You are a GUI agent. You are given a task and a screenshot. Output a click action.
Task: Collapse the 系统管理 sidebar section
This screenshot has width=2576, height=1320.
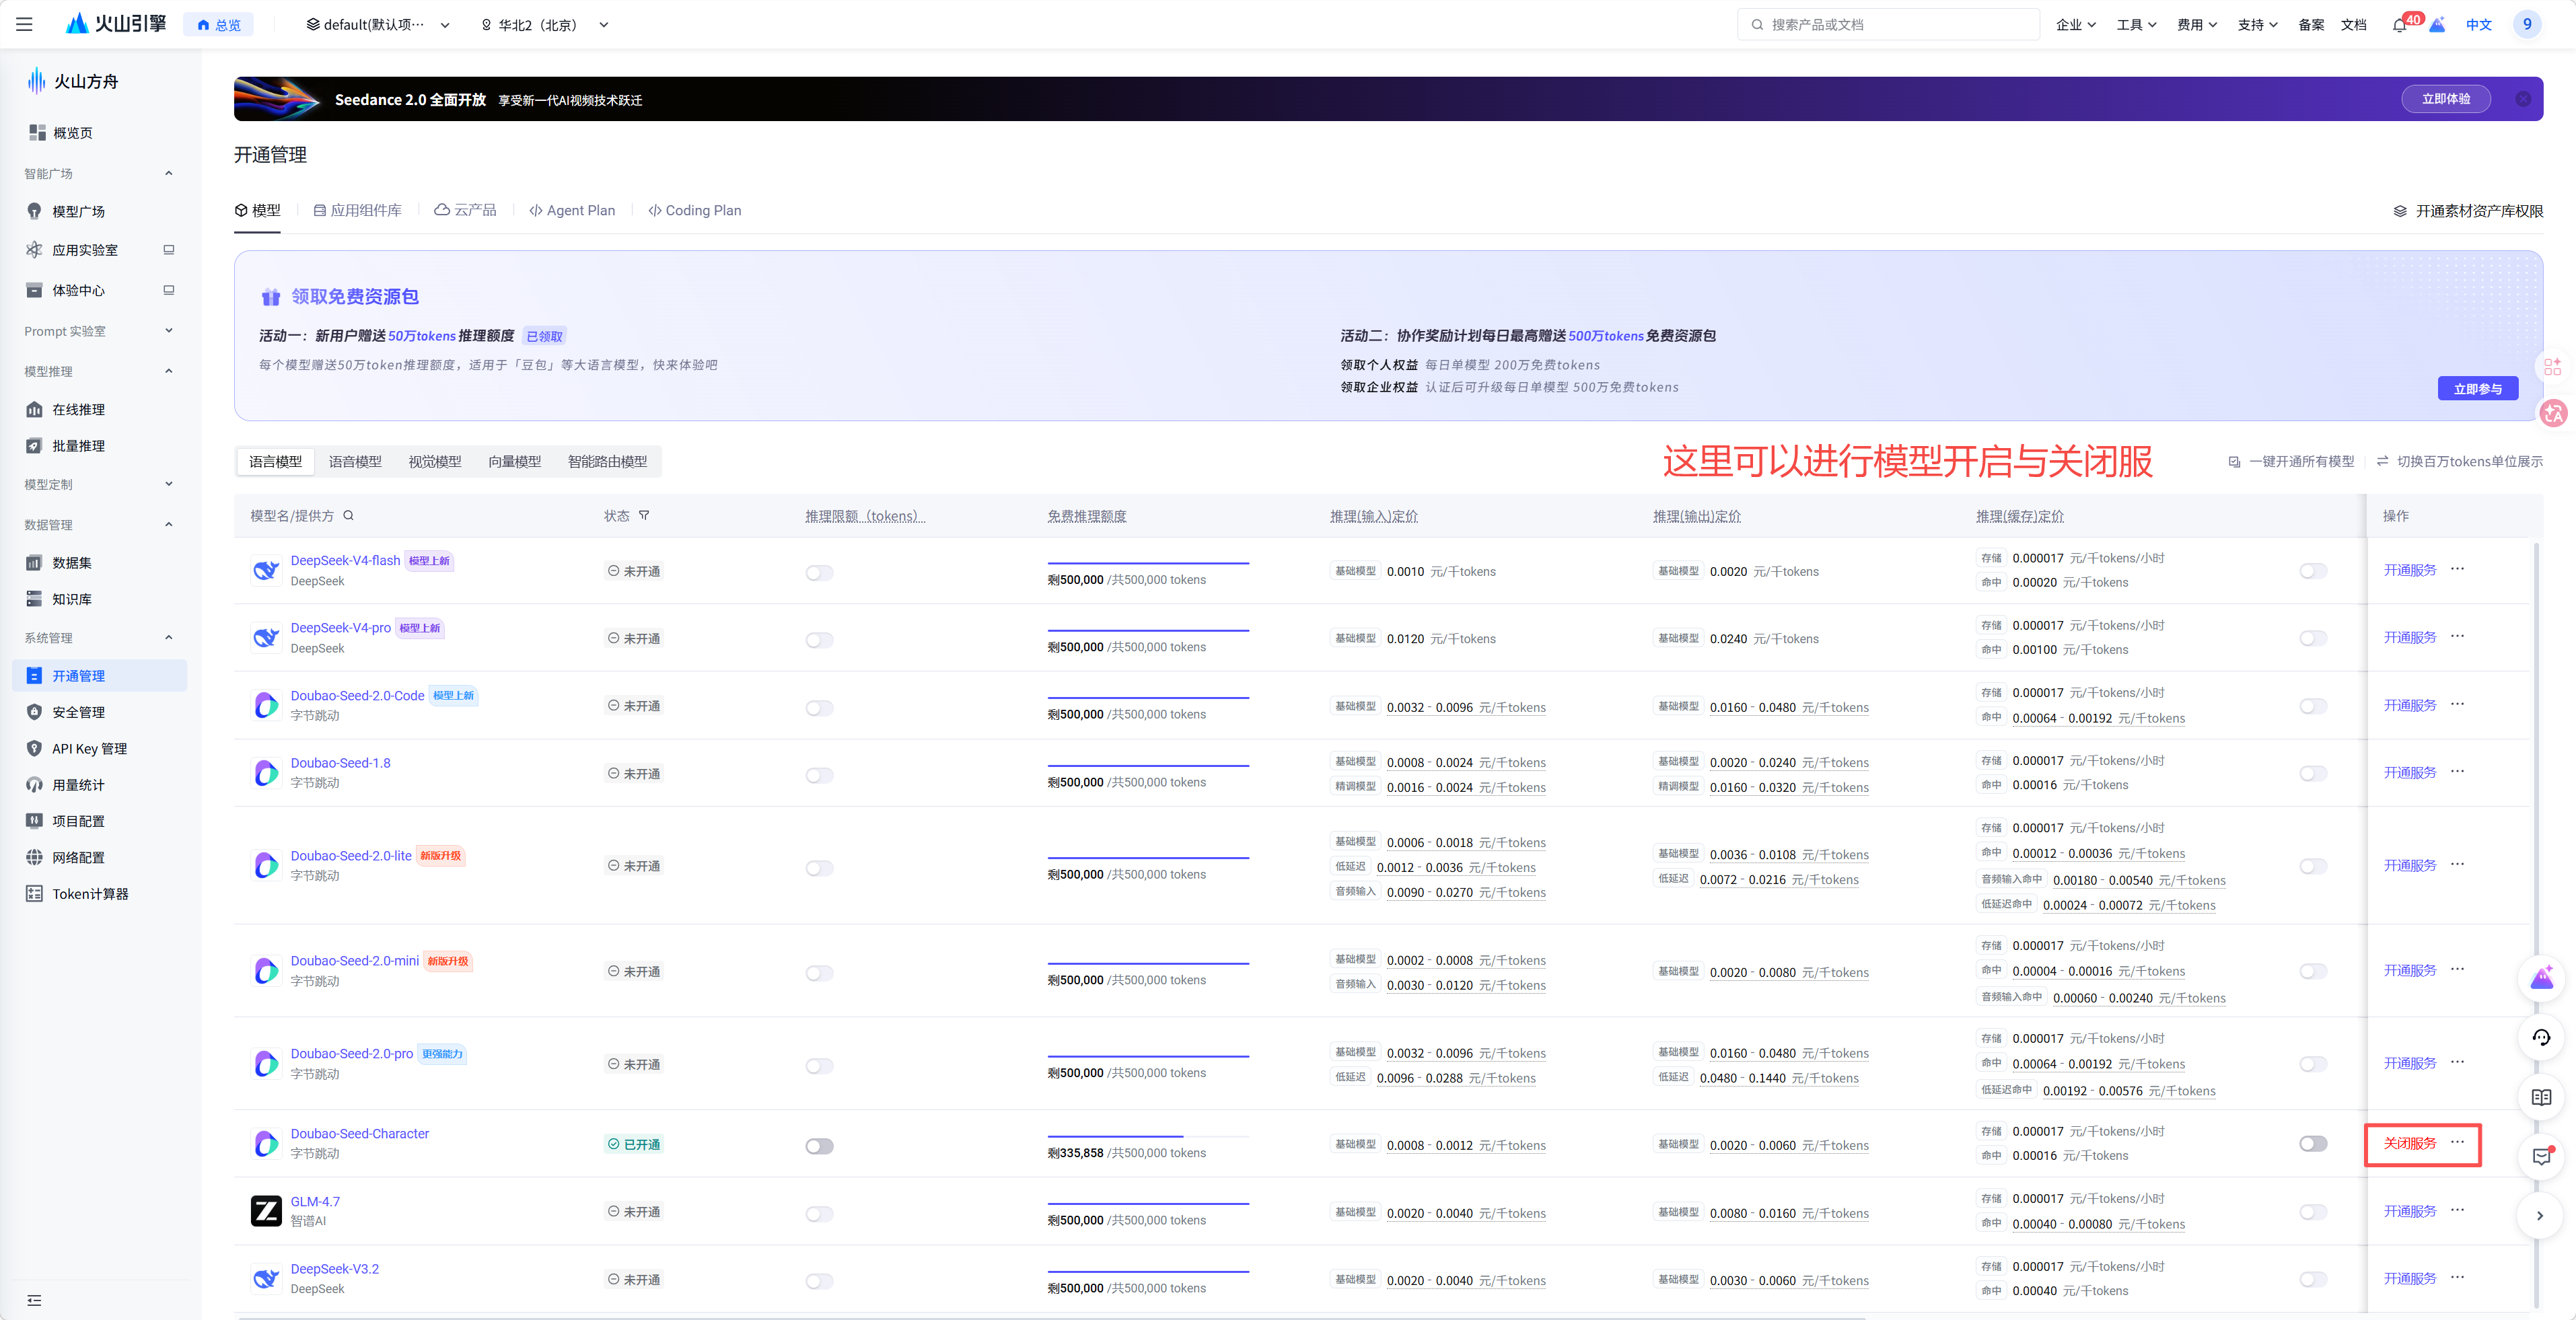coord(100,638)
